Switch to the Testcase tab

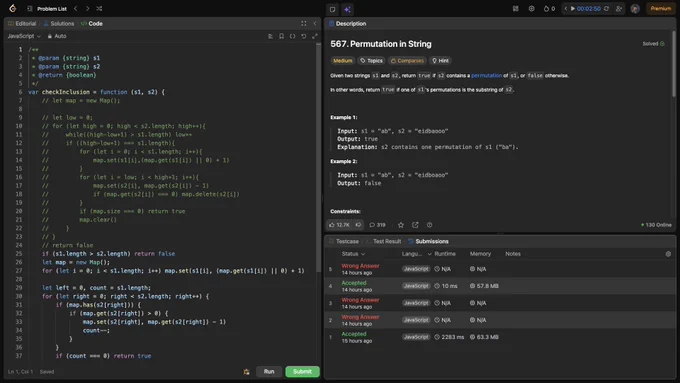click(344, 241)
